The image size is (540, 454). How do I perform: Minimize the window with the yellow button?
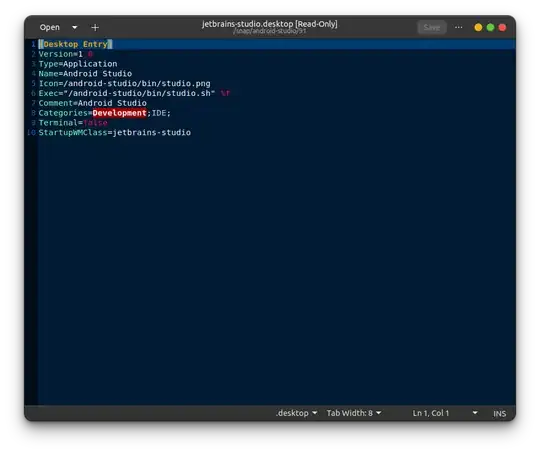(478, 28)
